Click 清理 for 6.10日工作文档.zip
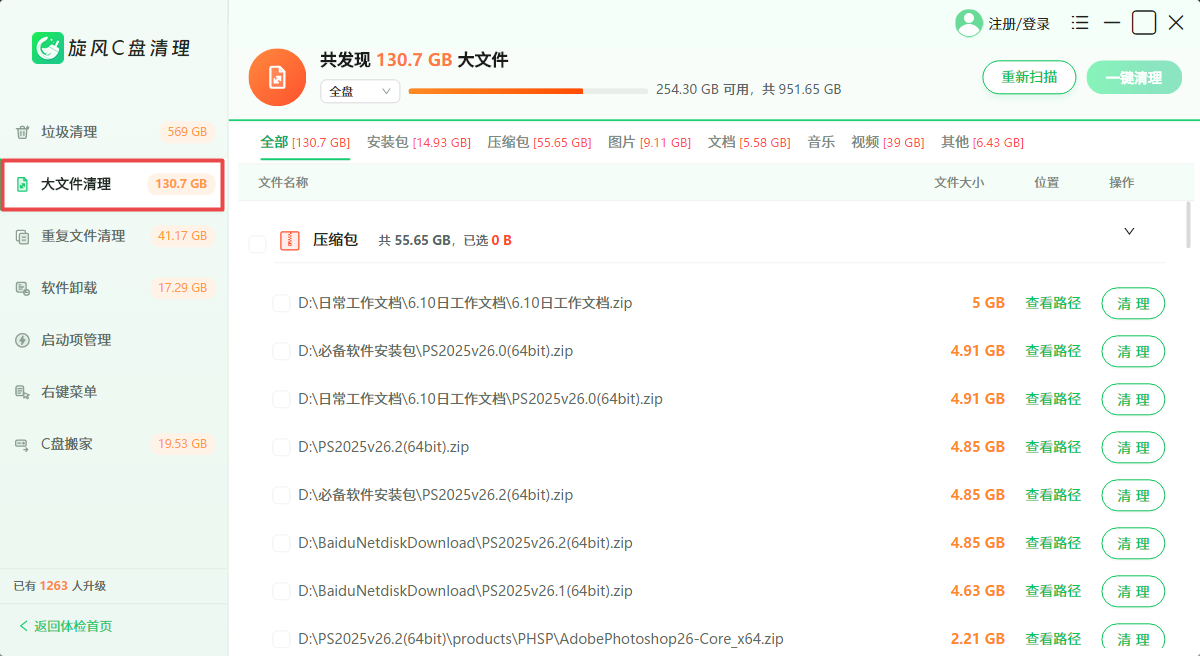 click(x=1133, y=303)
